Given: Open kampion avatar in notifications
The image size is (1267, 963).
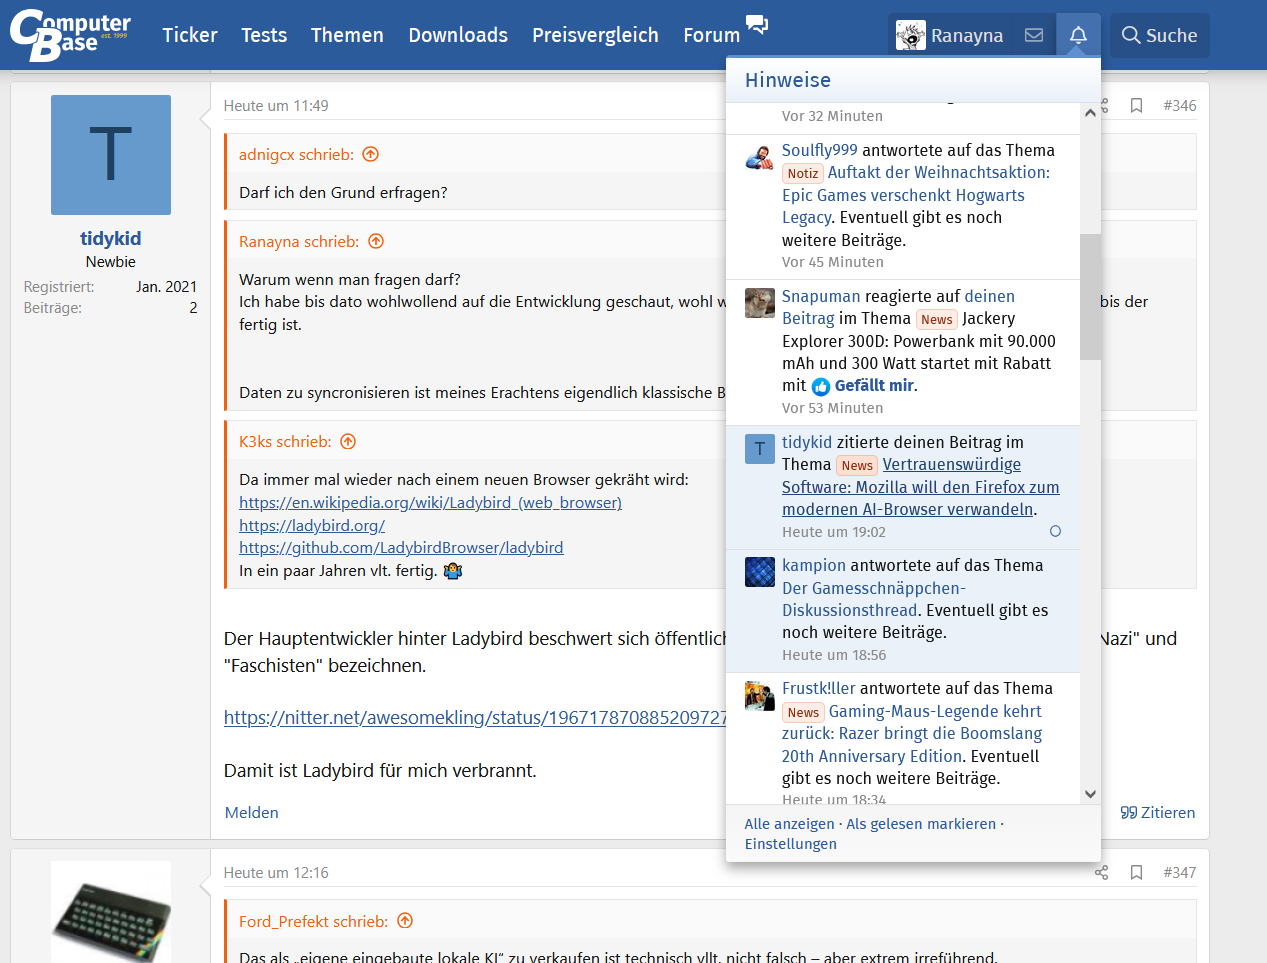Looking at the screenshot, I should (x=760, y=572).
